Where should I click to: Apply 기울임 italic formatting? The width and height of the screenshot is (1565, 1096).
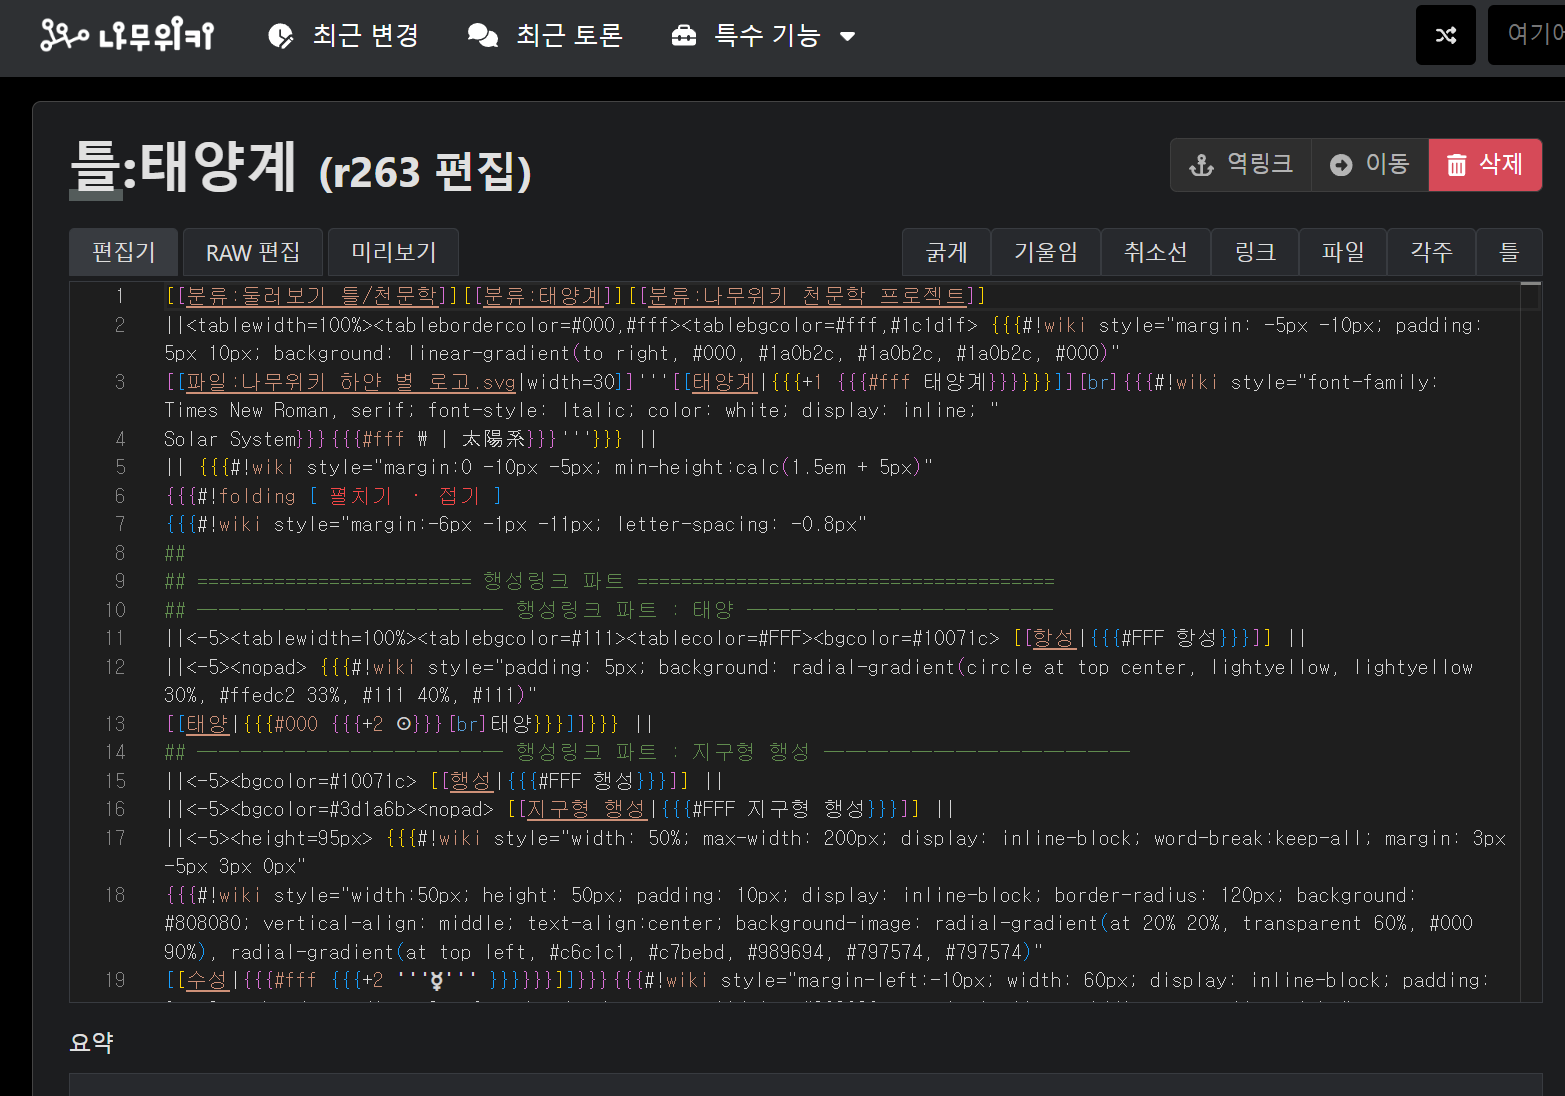click(x=1046, y=252)
